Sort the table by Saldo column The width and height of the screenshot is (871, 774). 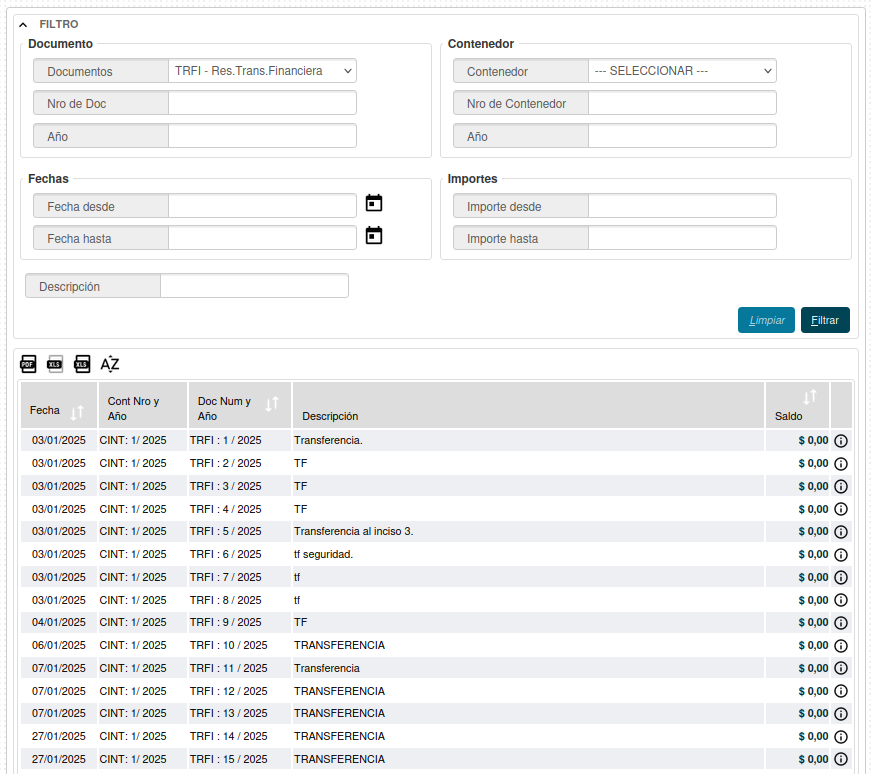810,397
